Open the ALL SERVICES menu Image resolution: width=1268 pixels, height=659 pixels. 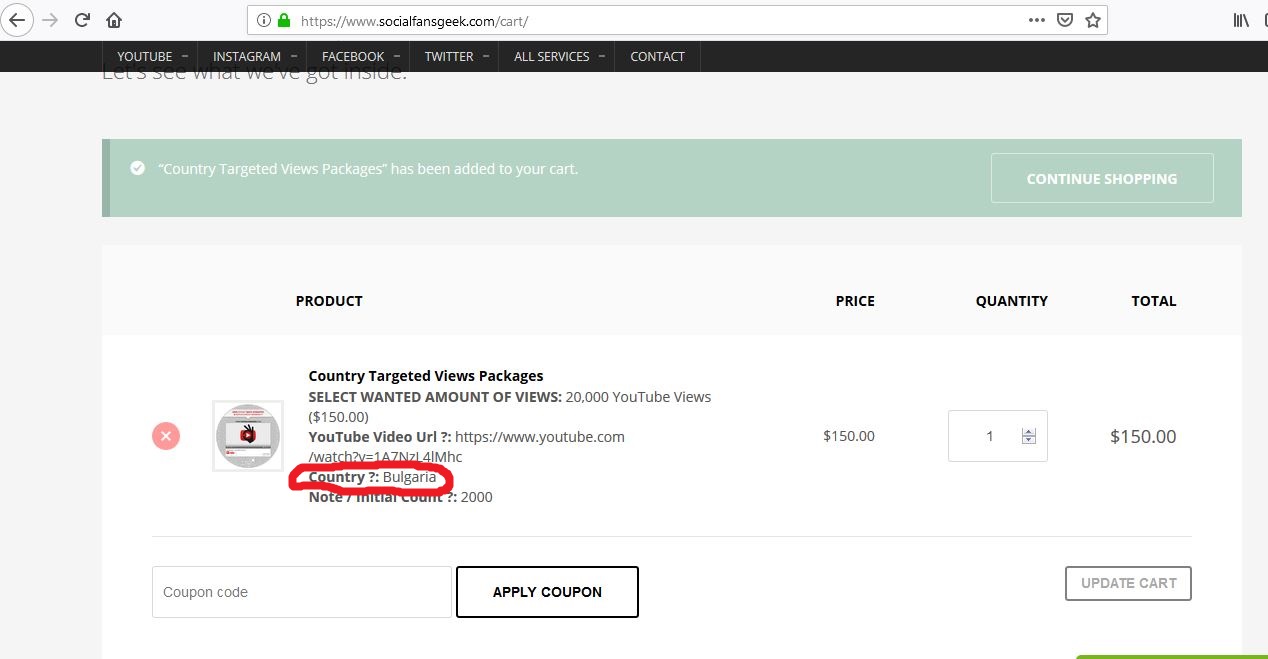(x=557, y=56)
